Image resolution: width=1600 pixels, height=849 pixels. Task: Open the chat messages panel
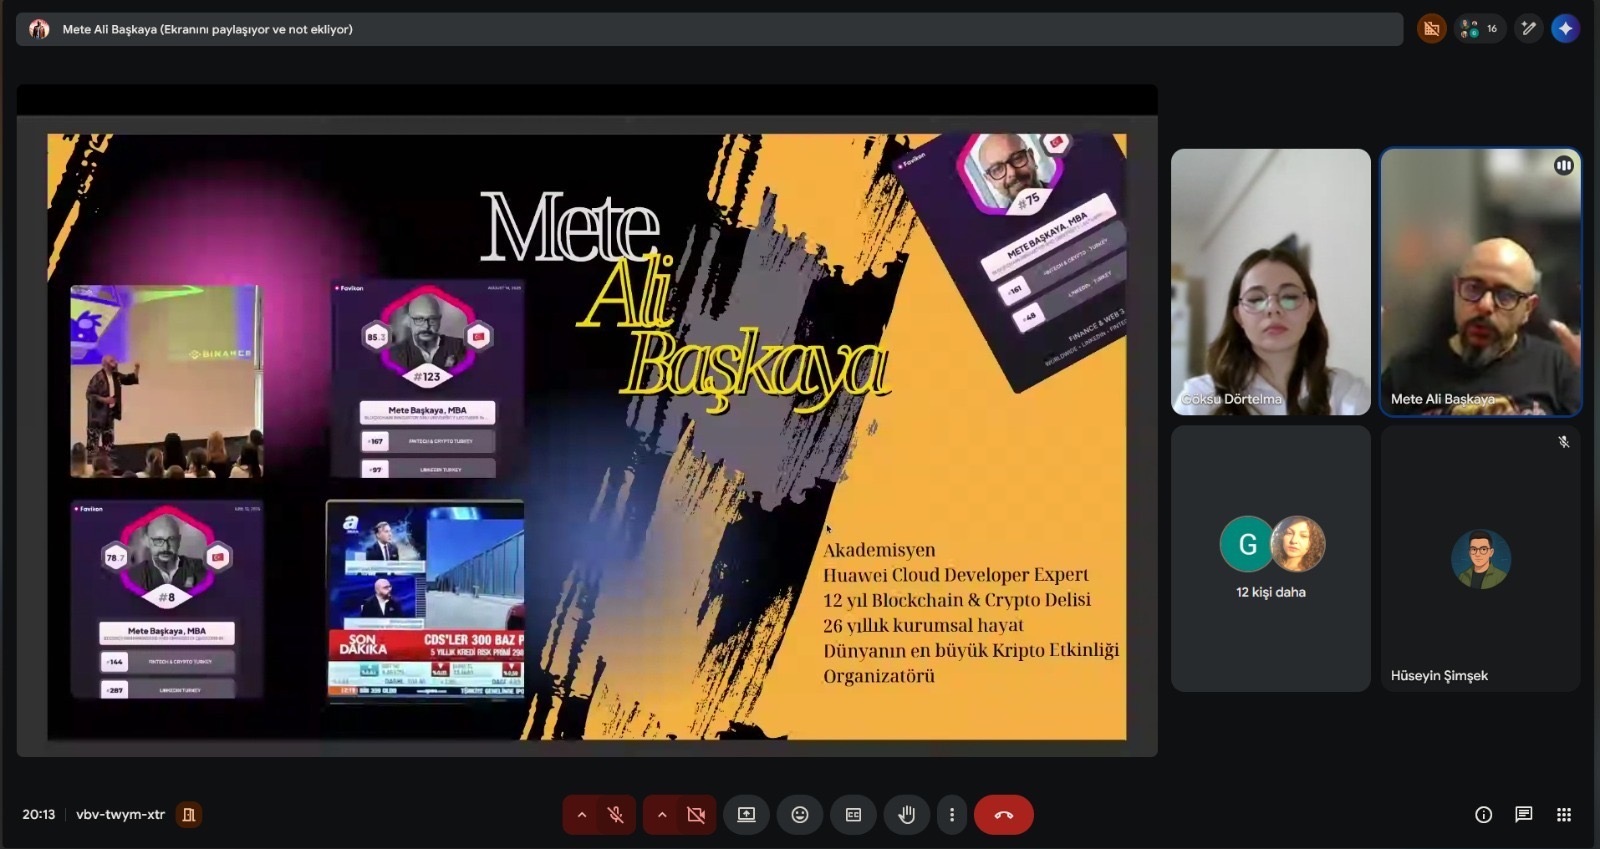click(x=1523, y=815)
